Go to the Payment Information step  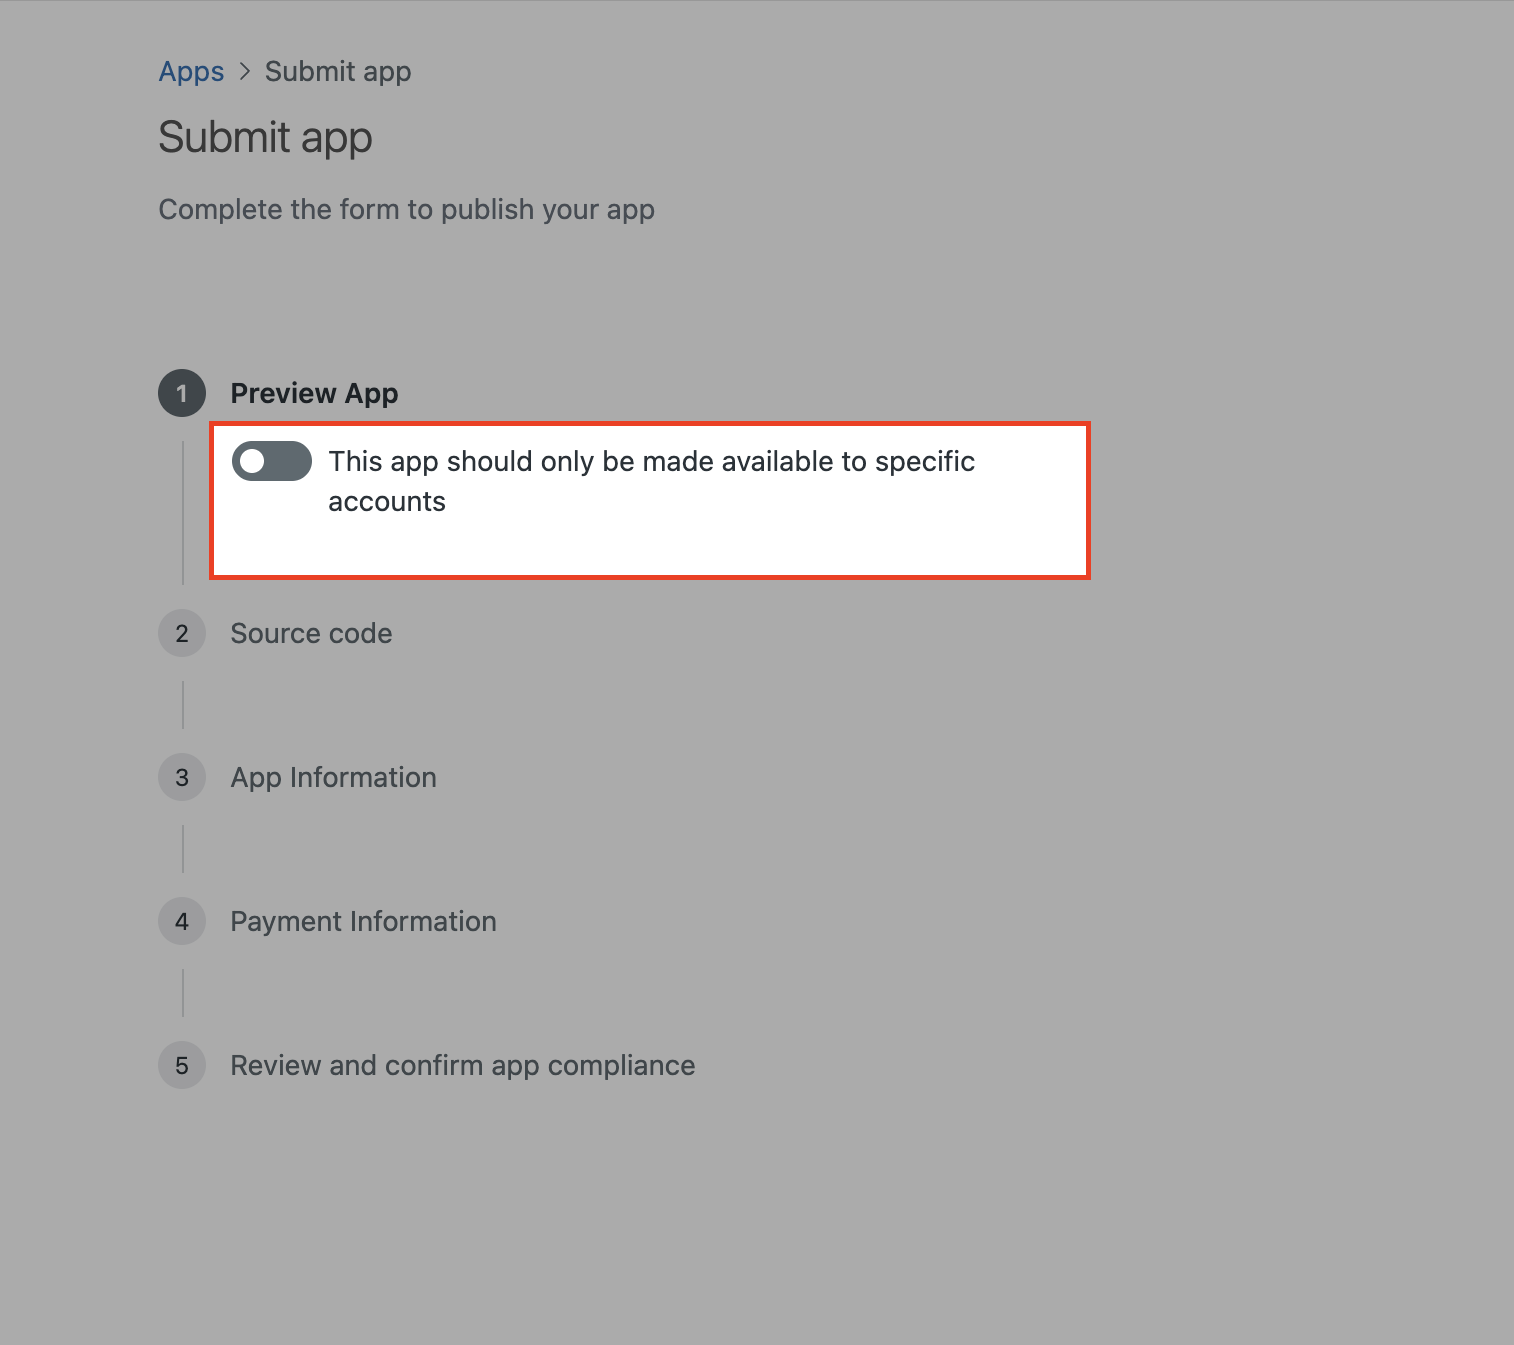pos(363,921)
